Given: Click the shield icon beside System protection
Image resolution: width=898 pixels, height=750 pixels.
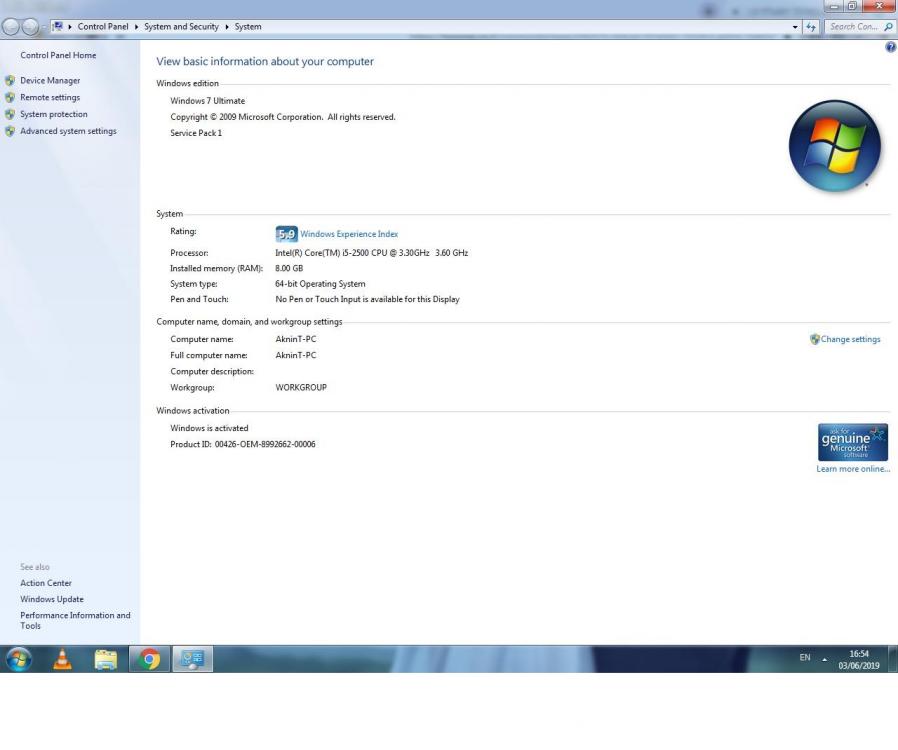Looking at the screenshot, I should (x=10, y=115).
